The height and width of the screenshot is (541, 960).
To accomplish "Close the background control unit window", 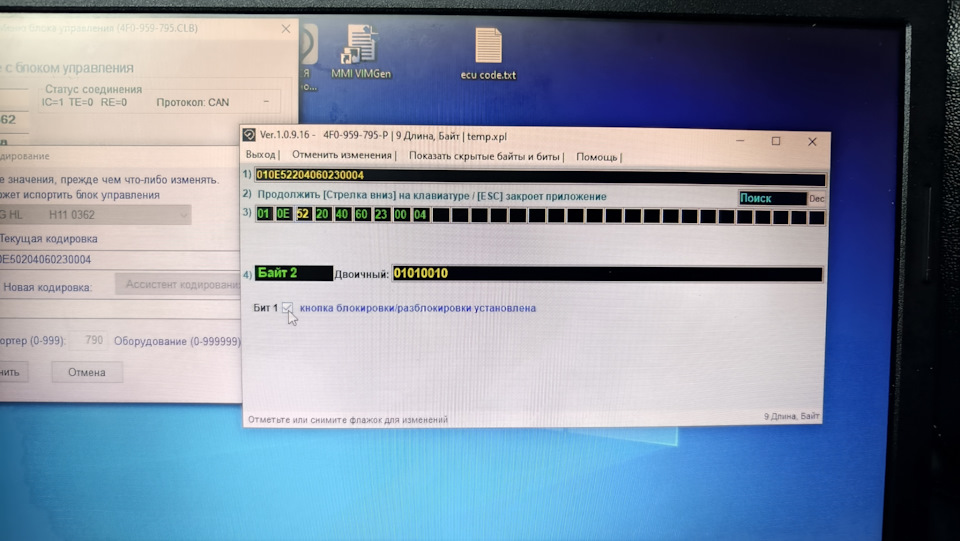I will point(286,29).
